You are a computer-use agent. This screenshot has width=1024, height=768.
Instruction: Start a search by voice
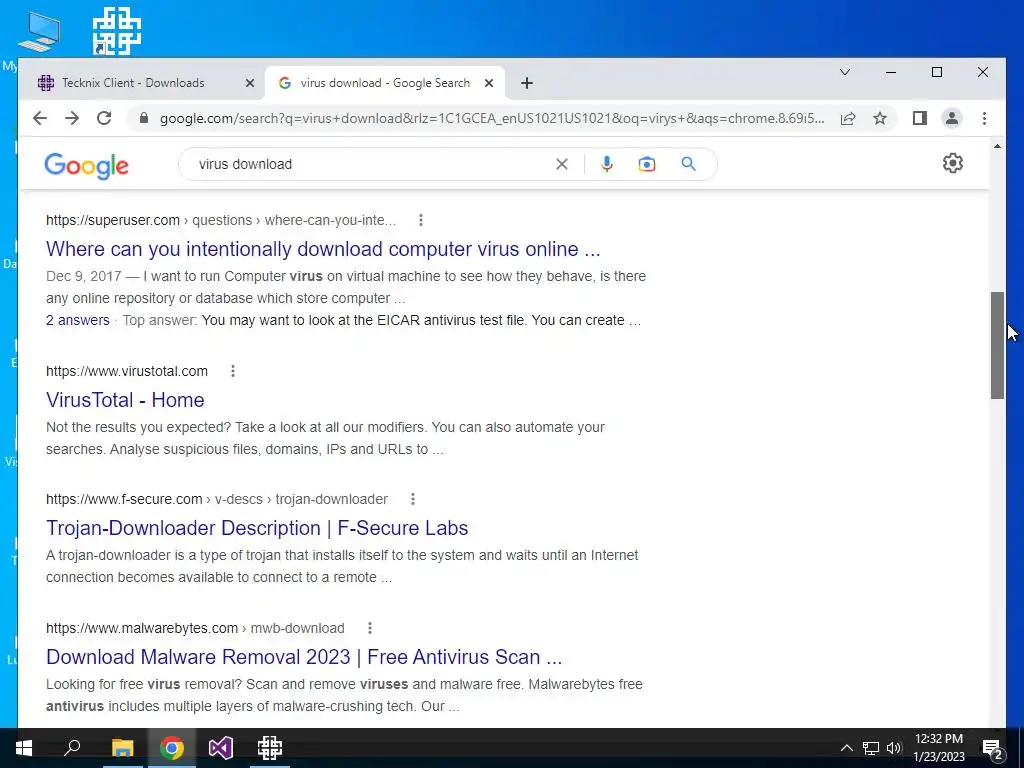(607, 164)
